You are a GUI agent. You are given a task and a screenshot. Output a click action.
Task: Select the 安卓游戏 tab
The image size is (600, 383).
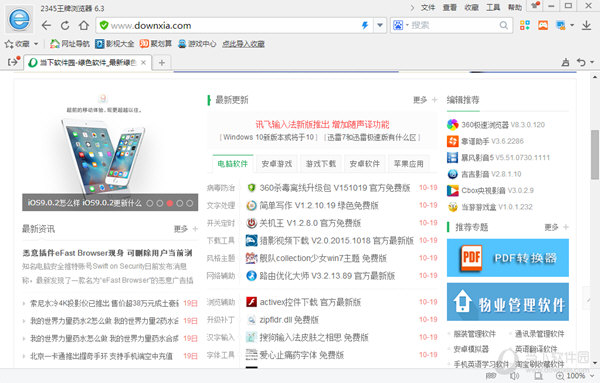pos(277,164)
